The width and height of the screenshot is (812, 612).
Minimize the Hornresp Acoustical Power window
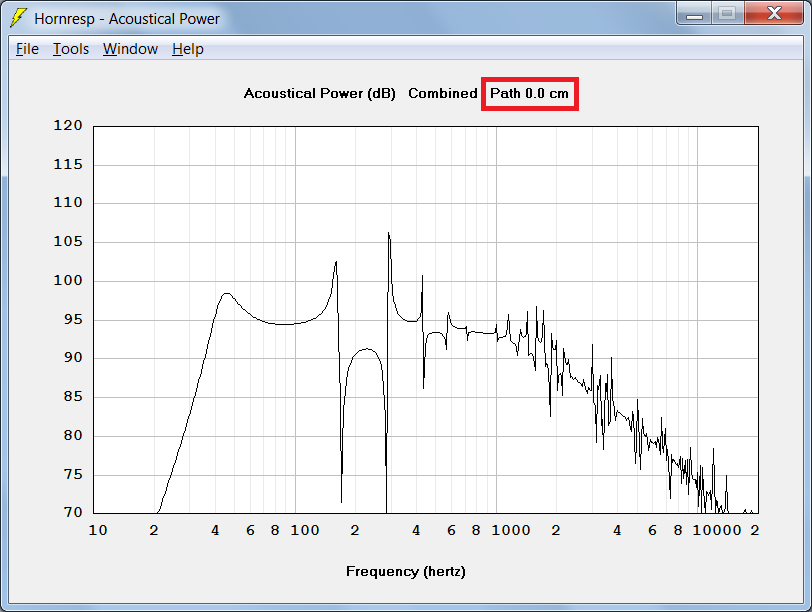coord(694,13)
